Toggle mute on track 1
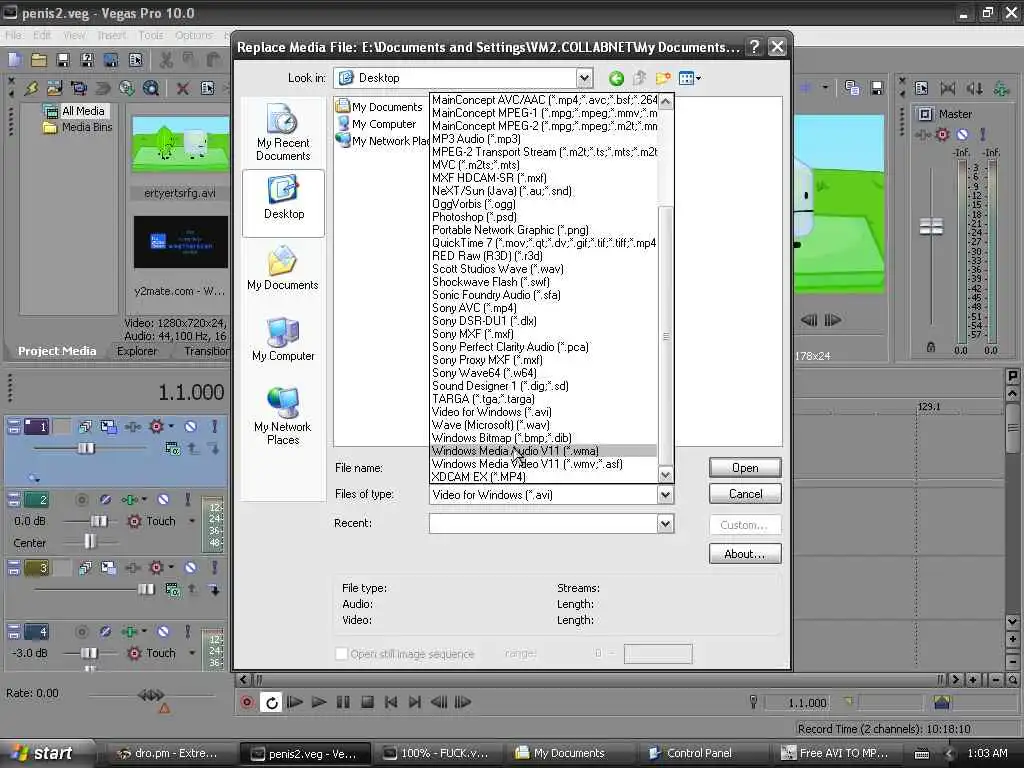 190,426
